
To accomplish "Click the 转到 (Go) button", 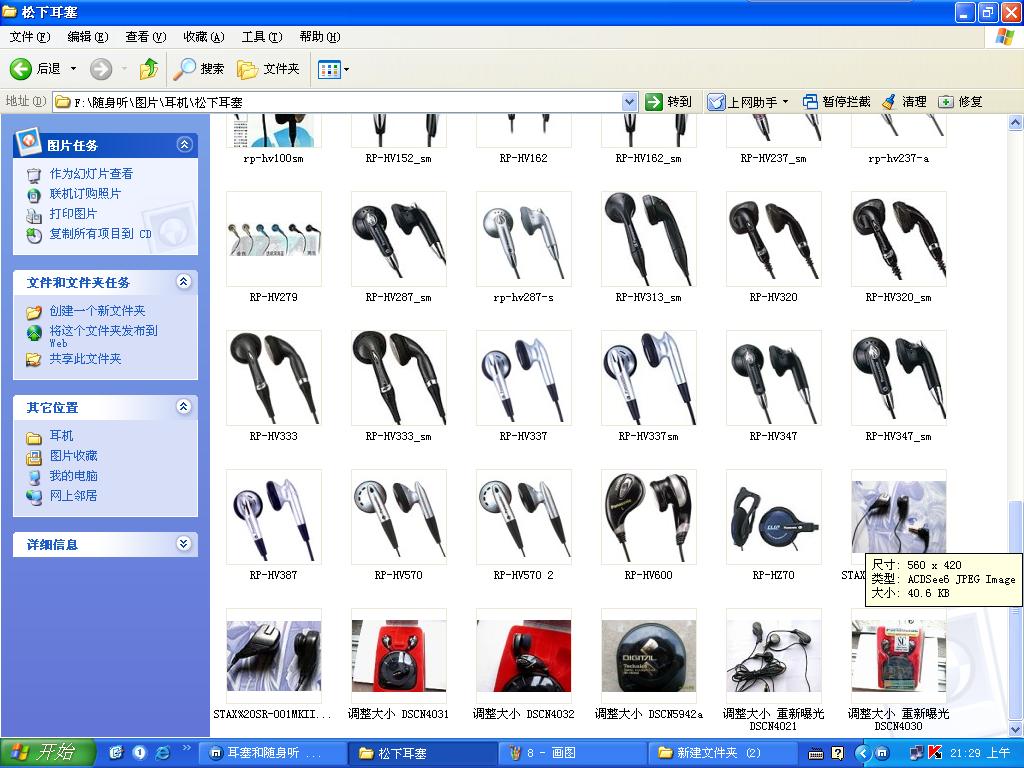I will 668,102.
